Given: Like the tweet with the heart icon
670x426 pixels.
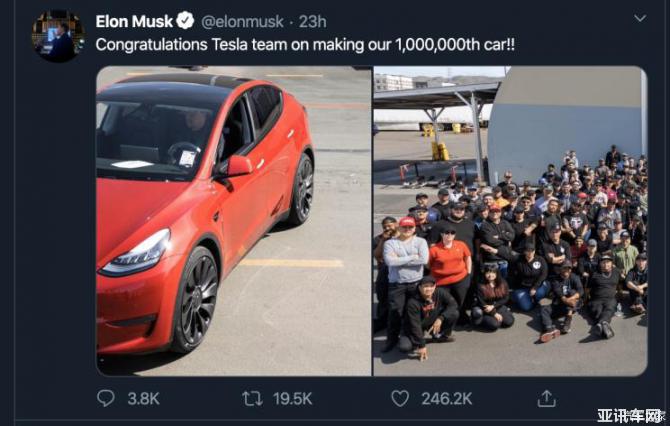Looking at the screenshot, I should click(400, 398).
